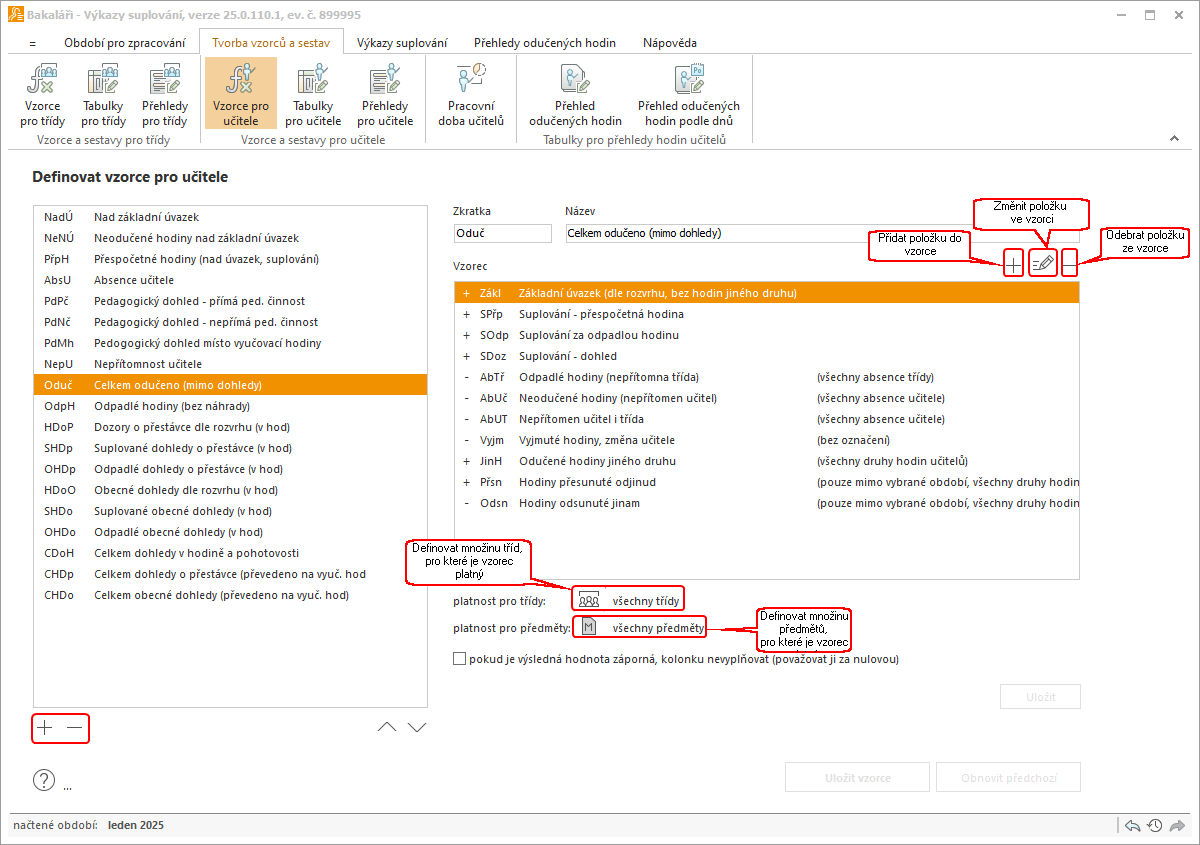
Task: Click the Uložit vzorce button
Action: 858,777
